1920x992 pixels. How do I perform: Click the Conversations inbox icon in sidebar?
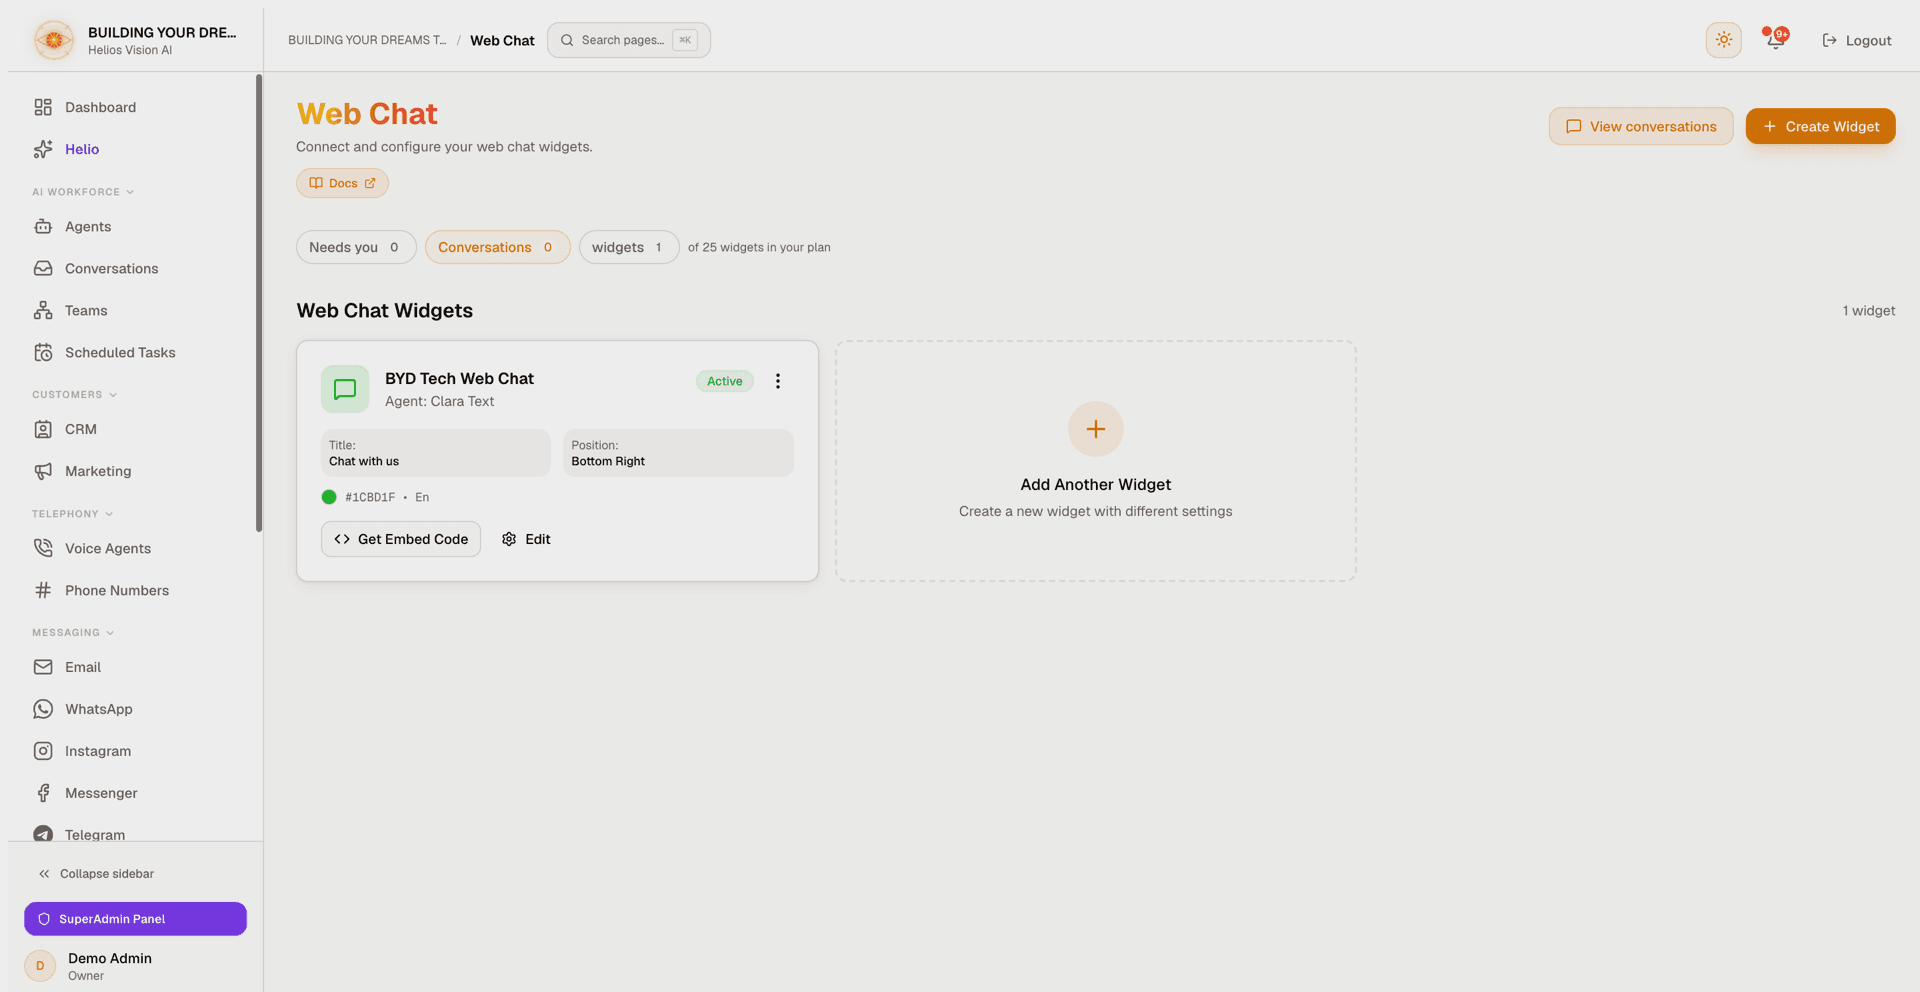pos(43,269)
